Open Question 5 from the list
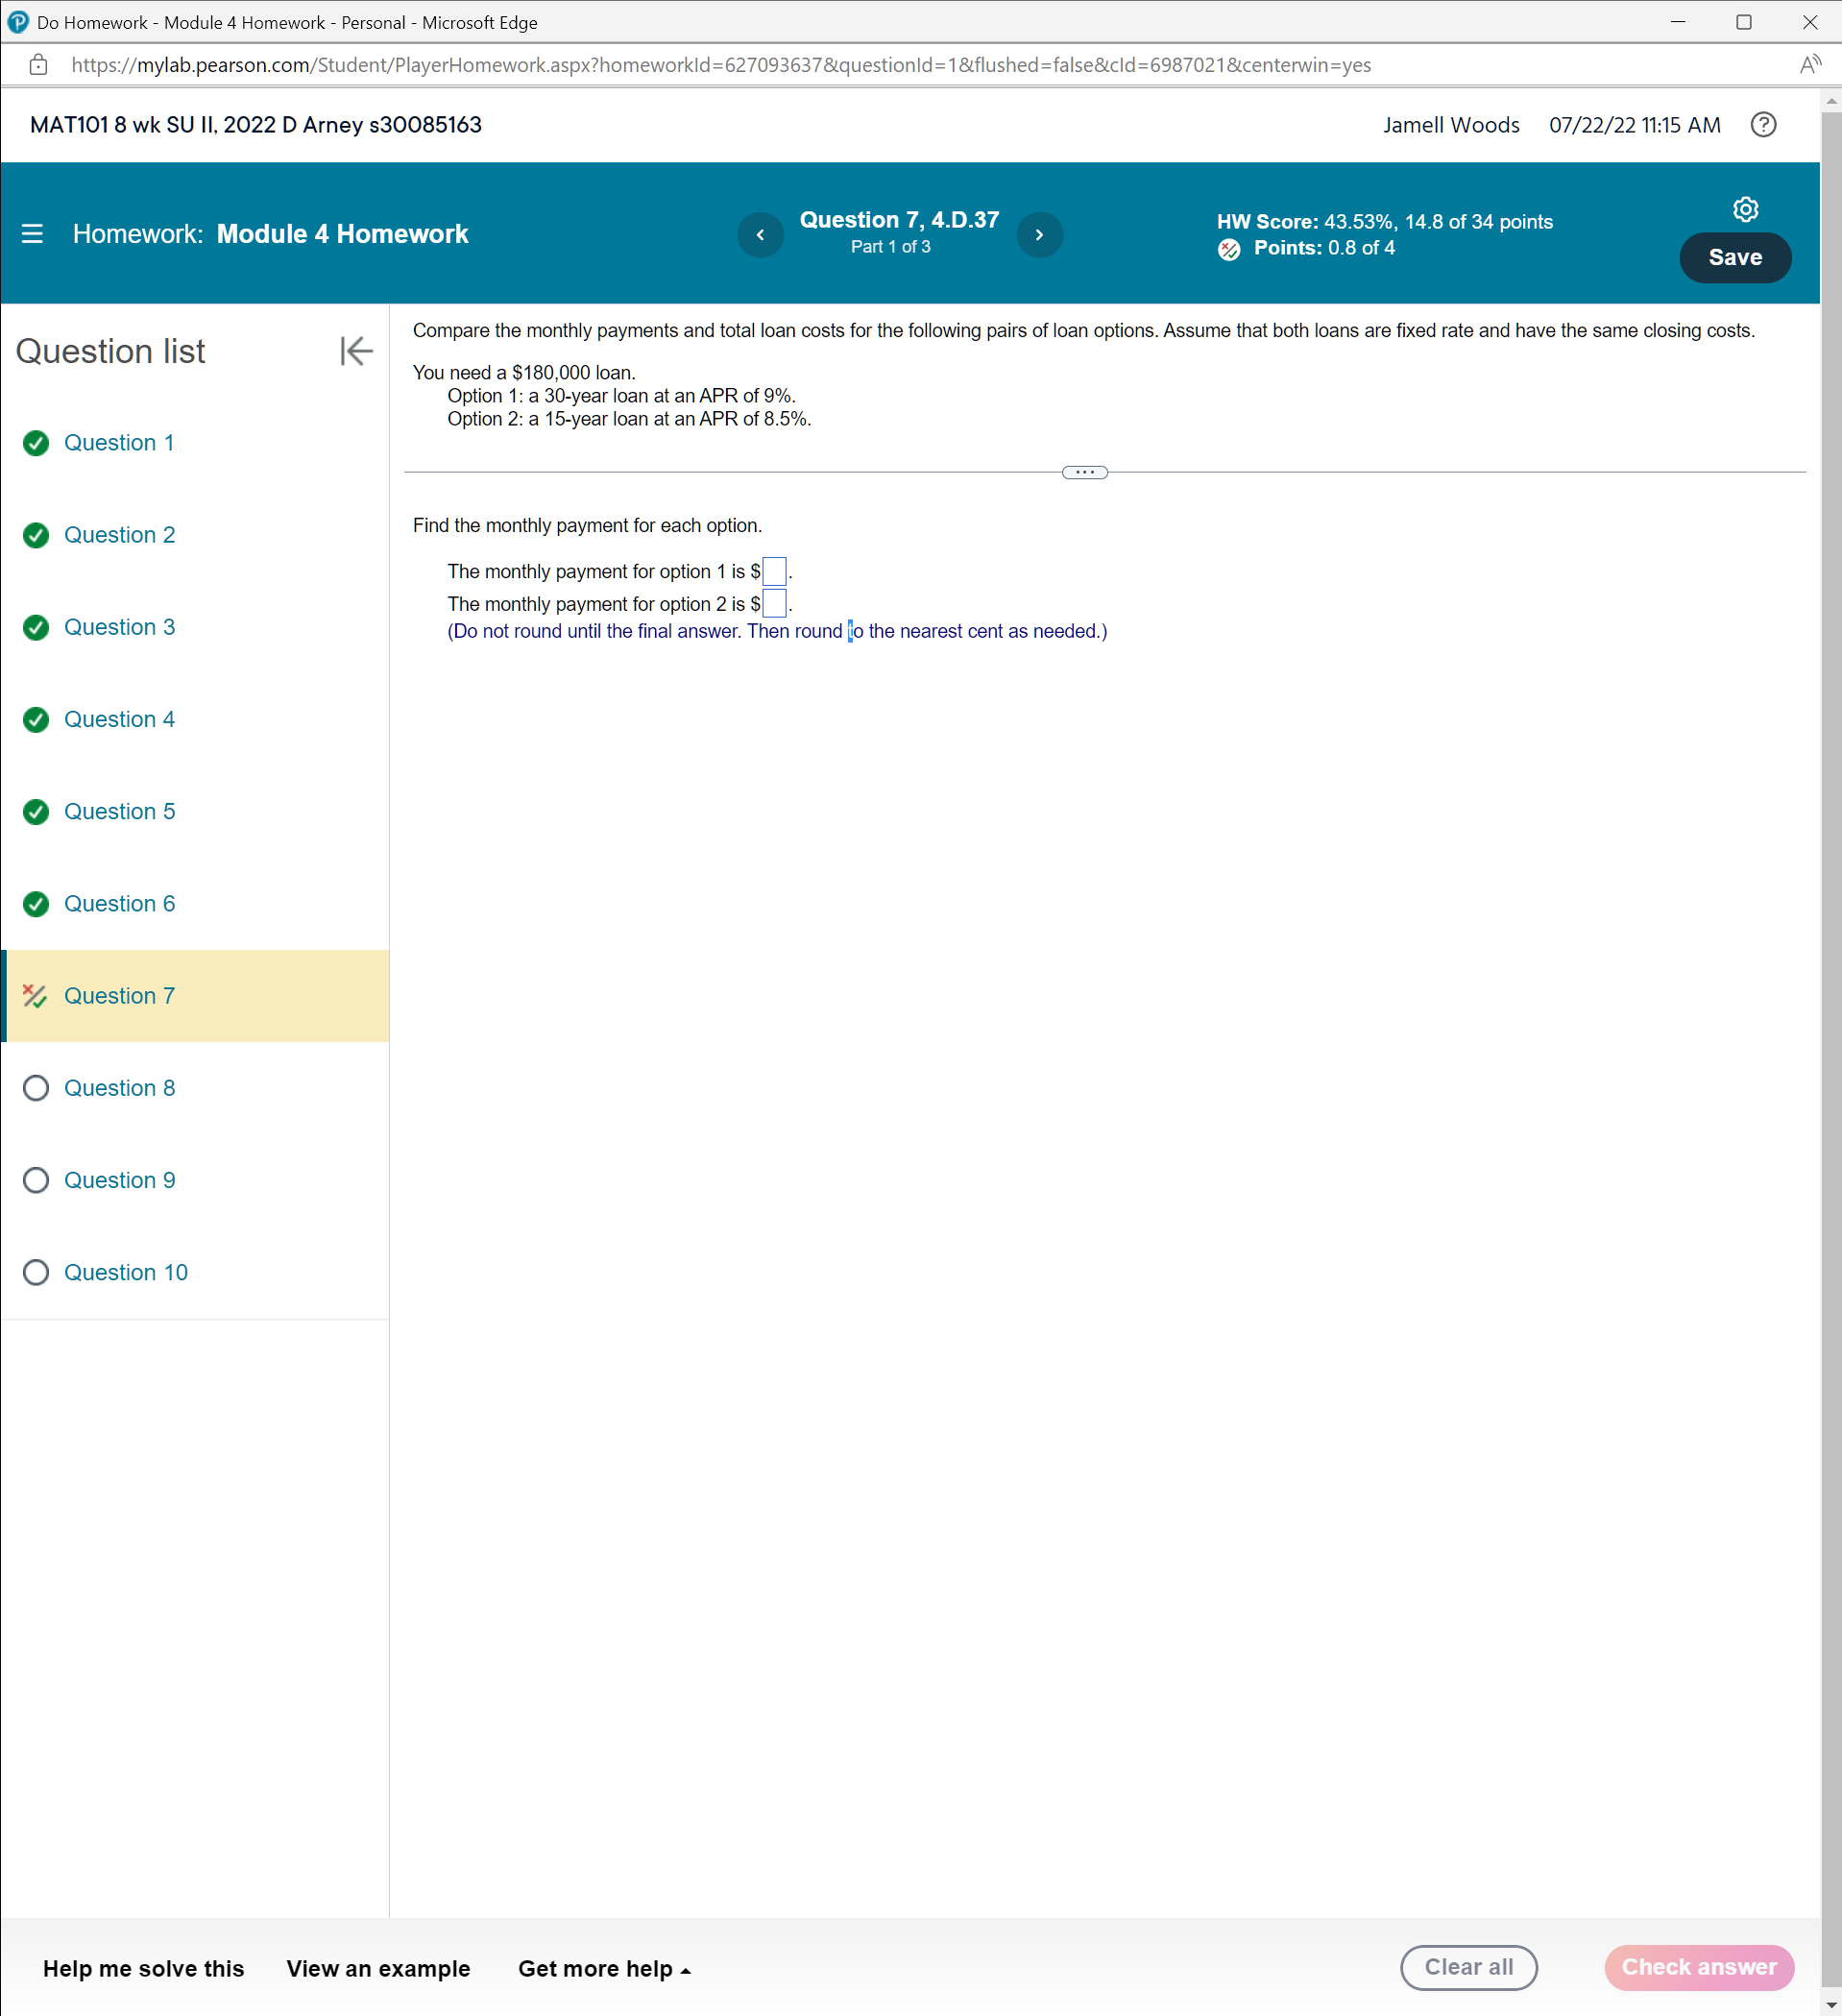 pyautogui.click(x=119, y=811)
